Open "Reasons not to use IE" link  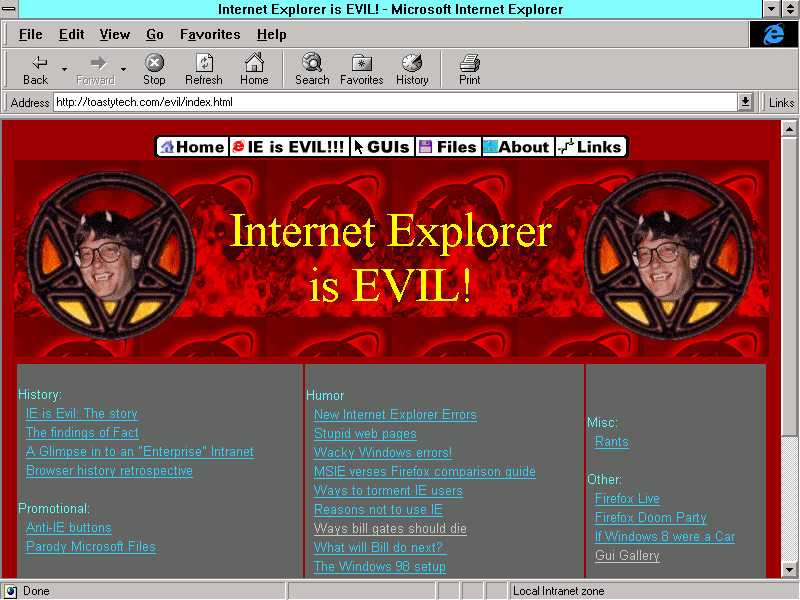[378, 509]
